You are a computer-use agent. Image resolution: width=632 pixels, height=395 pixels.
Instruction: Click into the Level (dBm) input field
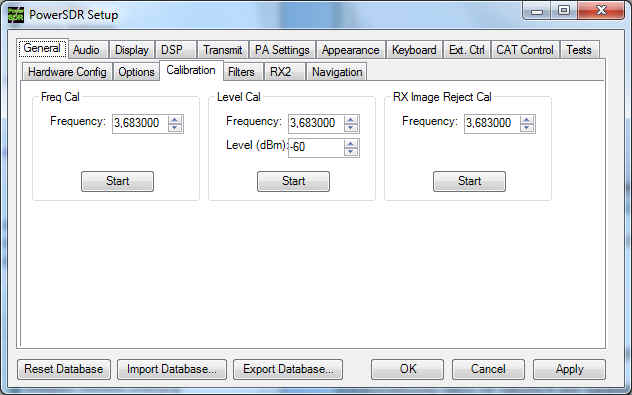pyautogui.click(x=316, y=148)
